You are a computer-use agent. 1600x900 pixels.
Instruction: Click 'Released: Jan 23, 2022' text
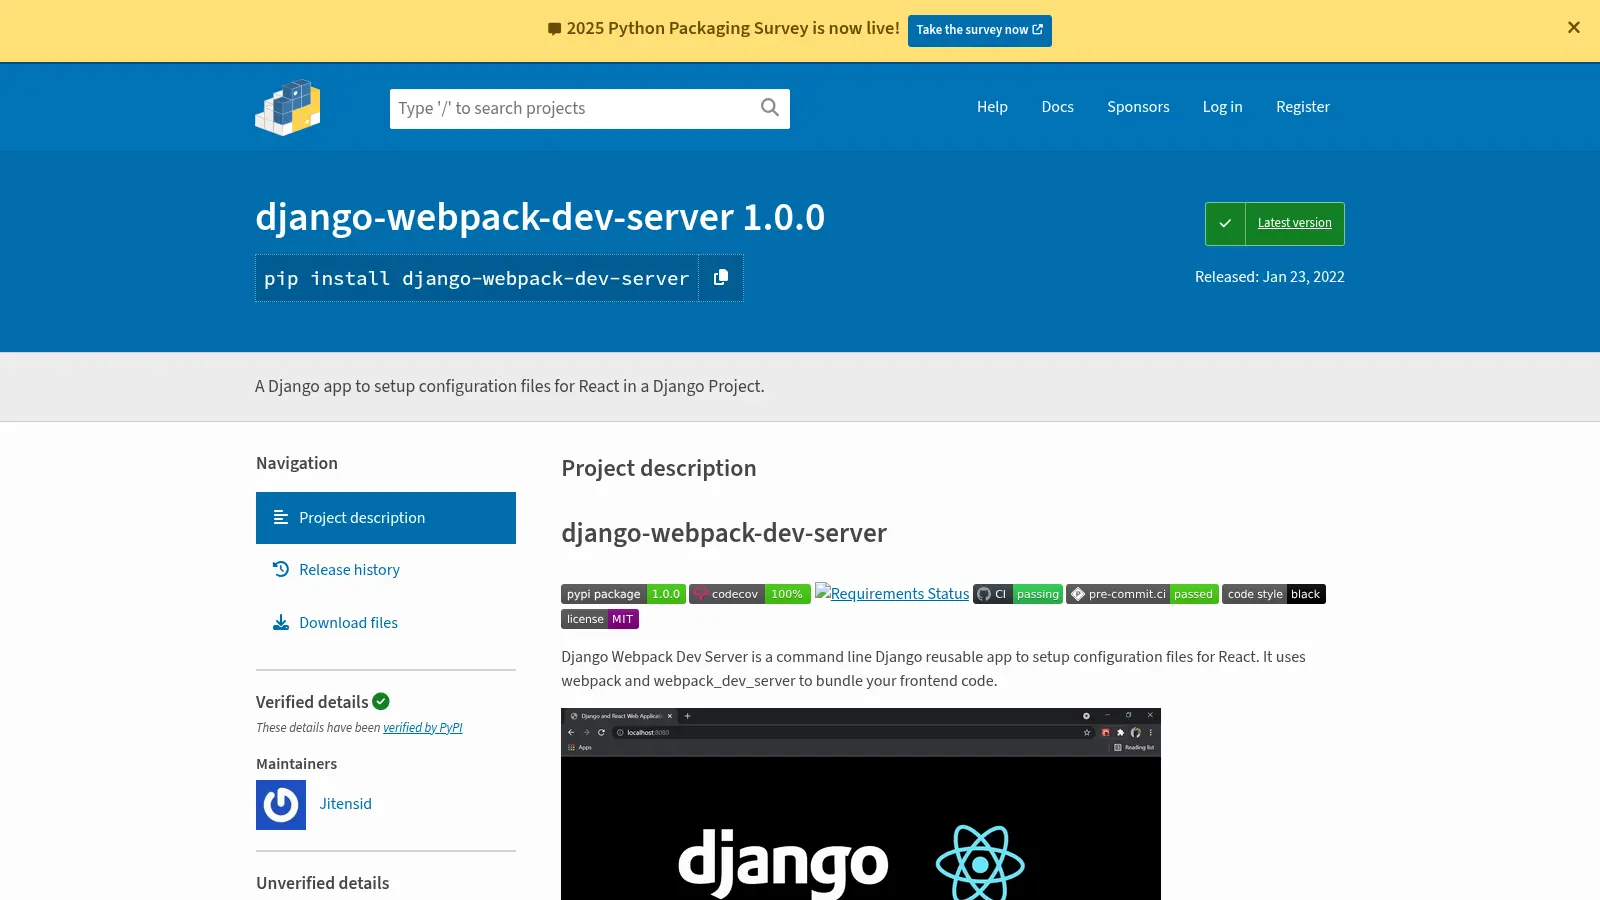point(1270,277)
